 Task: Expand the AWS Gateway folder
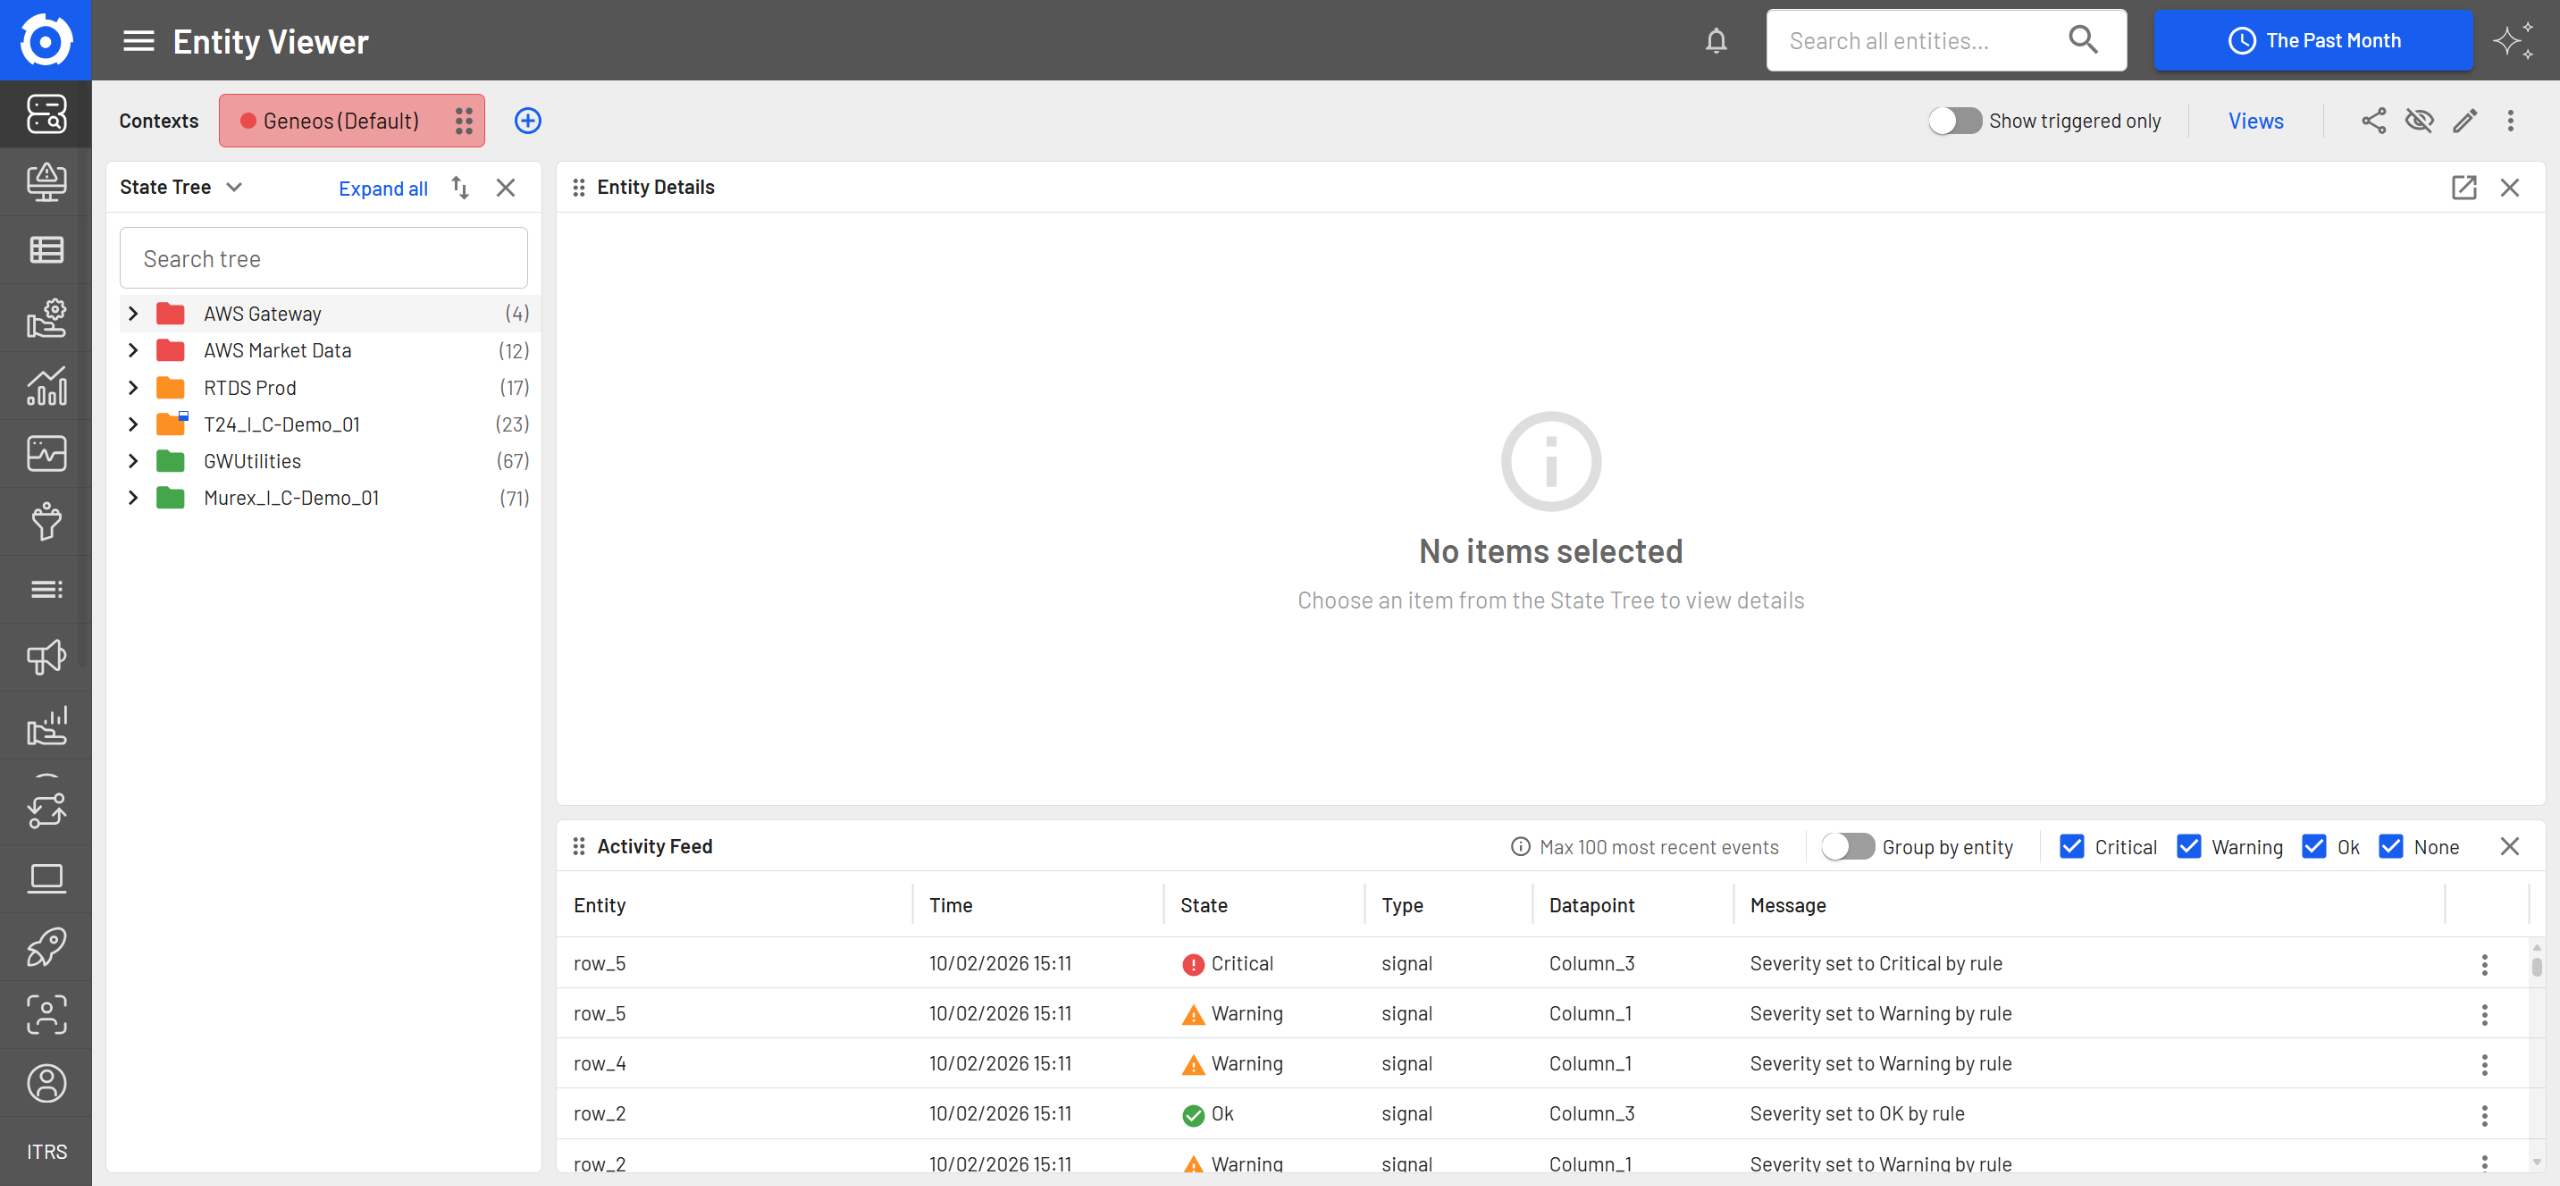tap(133, 314)
